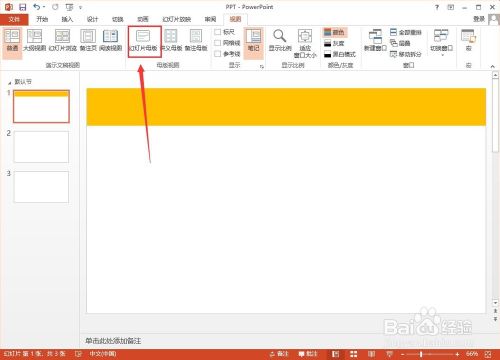The image size is (500, 360).
Task: Click the Redo icon in quick access toolbar
Action: click(x=55, y=7)
